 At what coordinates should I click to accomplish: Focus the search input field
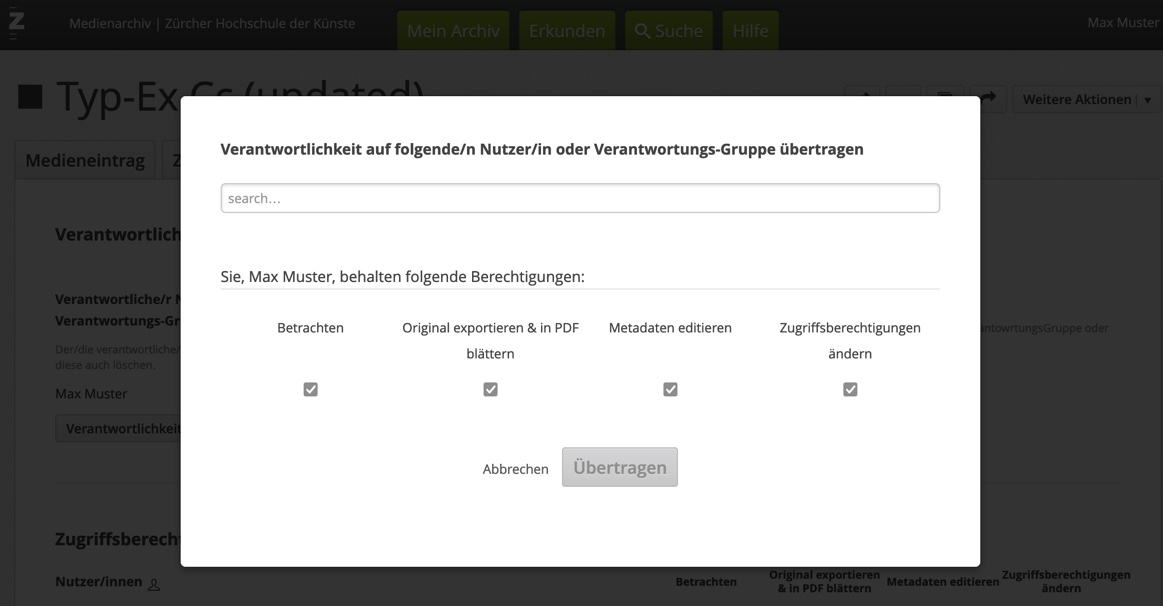(580, 198)
